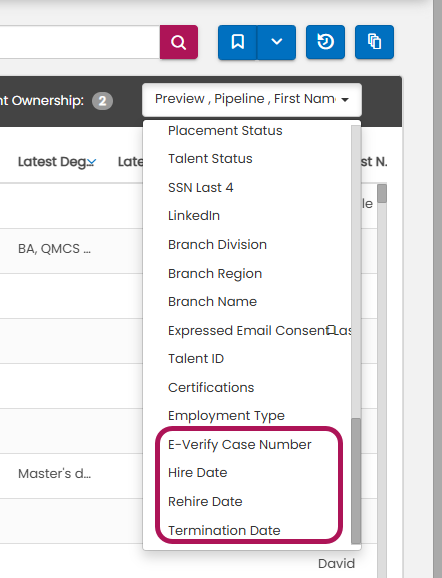Screen dimensions: 442x578
Task: Choose Talent ID column option
Action: pyautogui.click(x=196, y=359)
